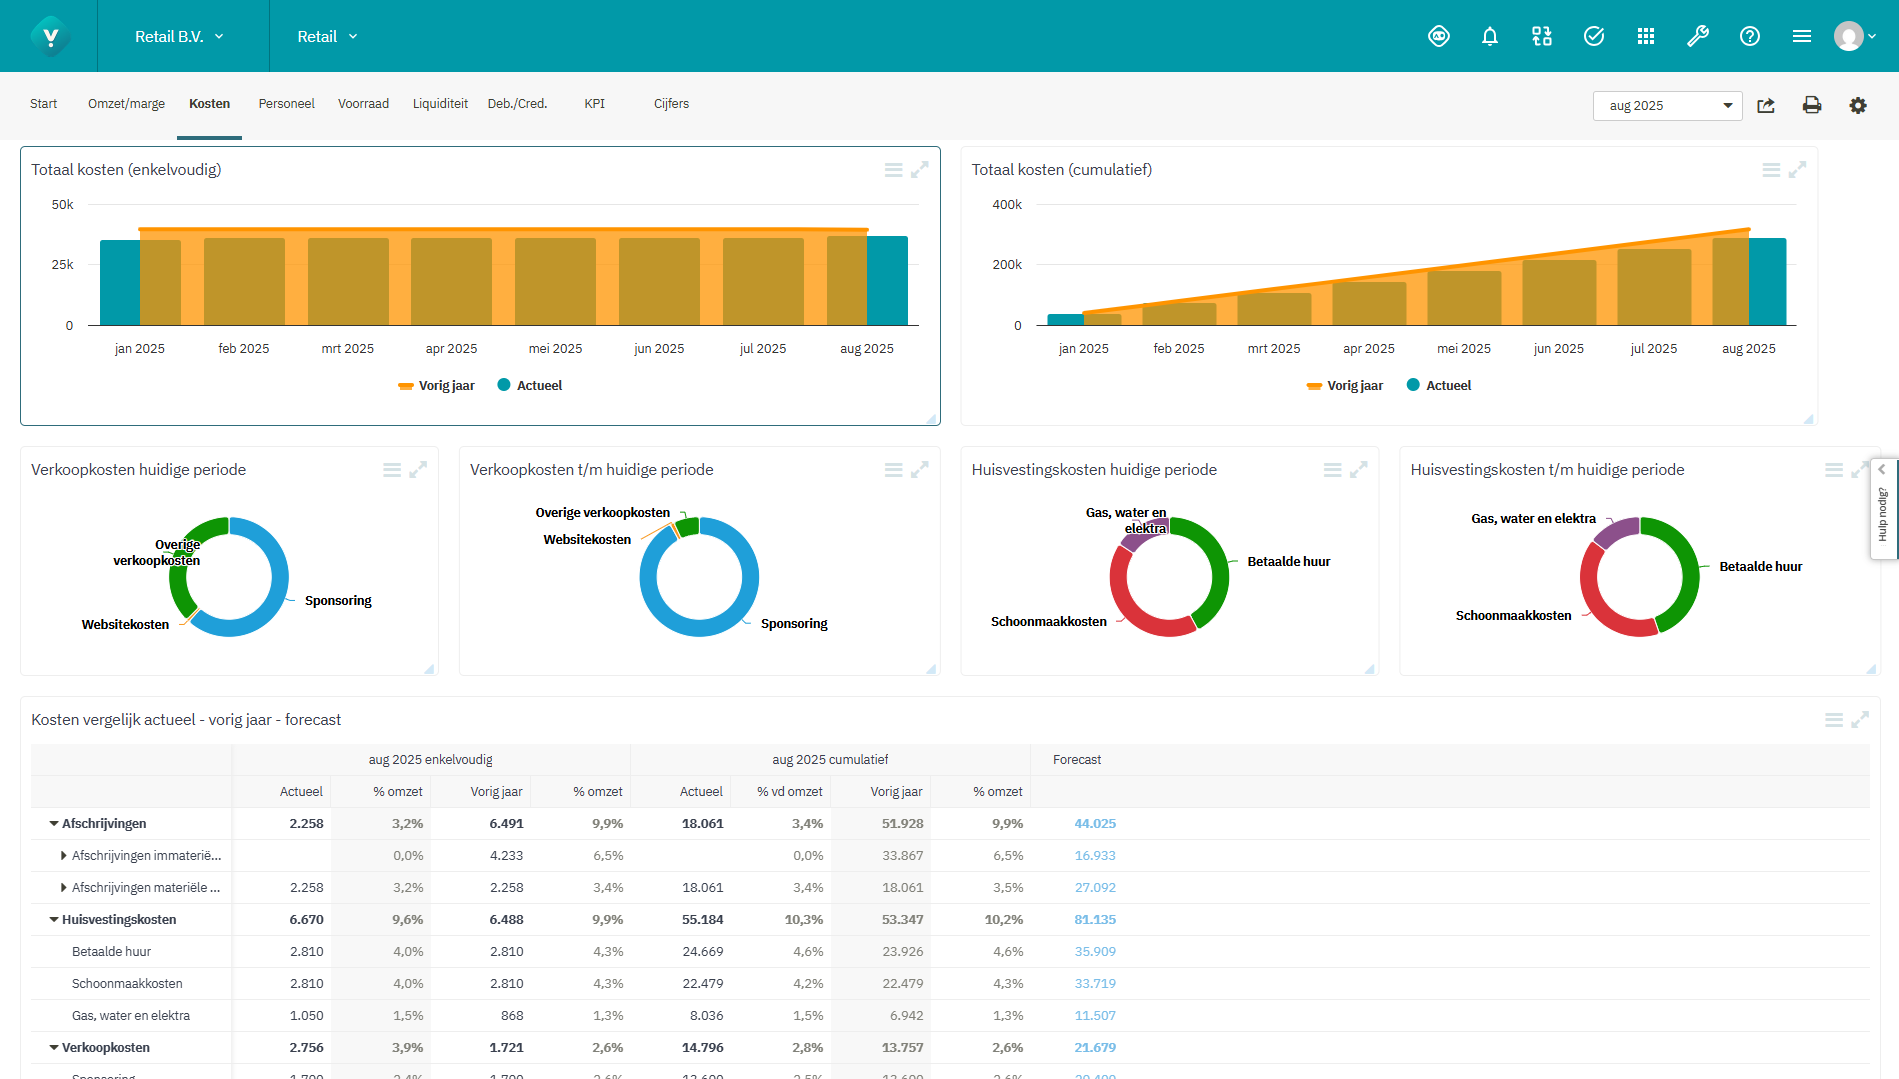
Task: Click the Afschrijvingen forecast value 44.025
Action: [1094, 824]
